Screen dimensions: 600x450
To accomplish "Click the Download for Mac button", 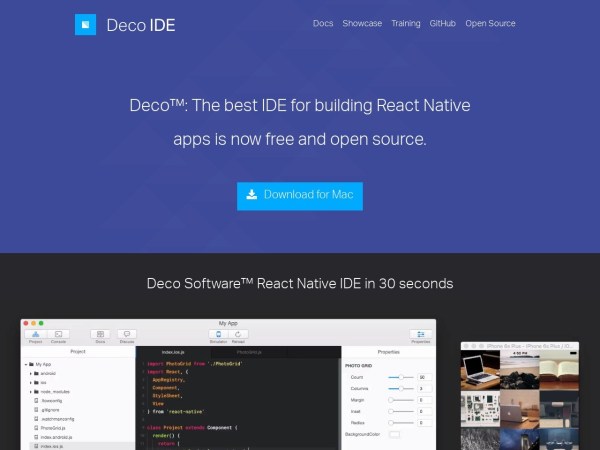I will [x=300, y=195].
